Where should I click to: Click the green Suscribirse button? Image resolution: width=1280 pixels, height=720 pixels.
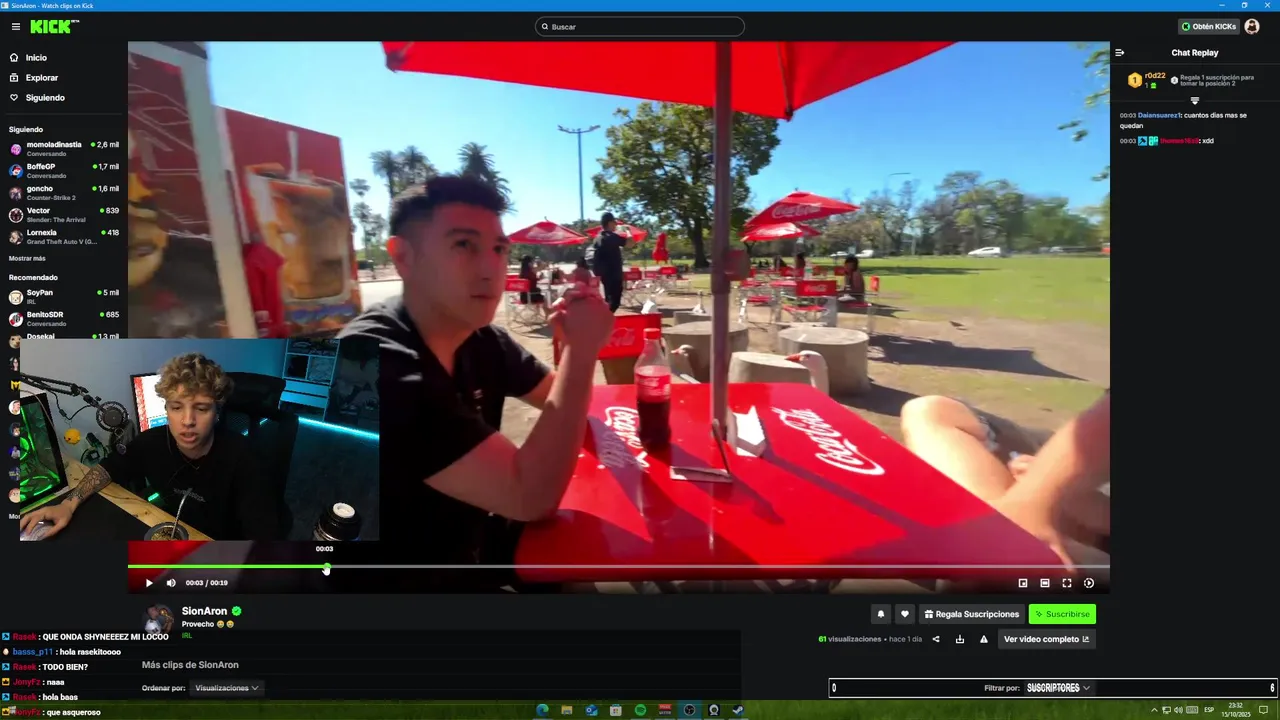[1062, 614]
